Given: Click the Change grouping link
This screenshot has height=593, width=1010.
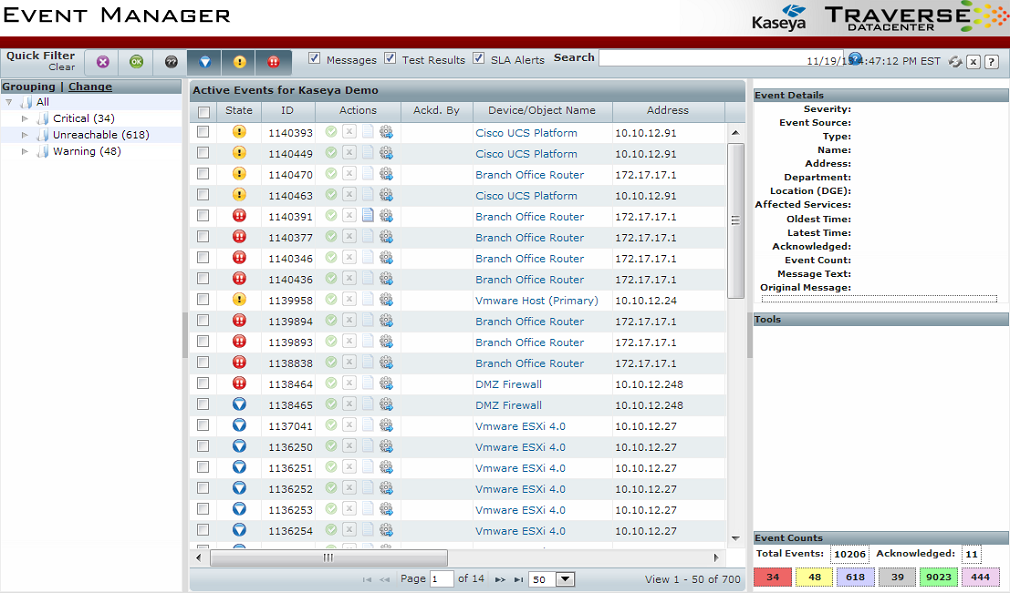Looking at the screenshot, I should click(x=90, y=87).
